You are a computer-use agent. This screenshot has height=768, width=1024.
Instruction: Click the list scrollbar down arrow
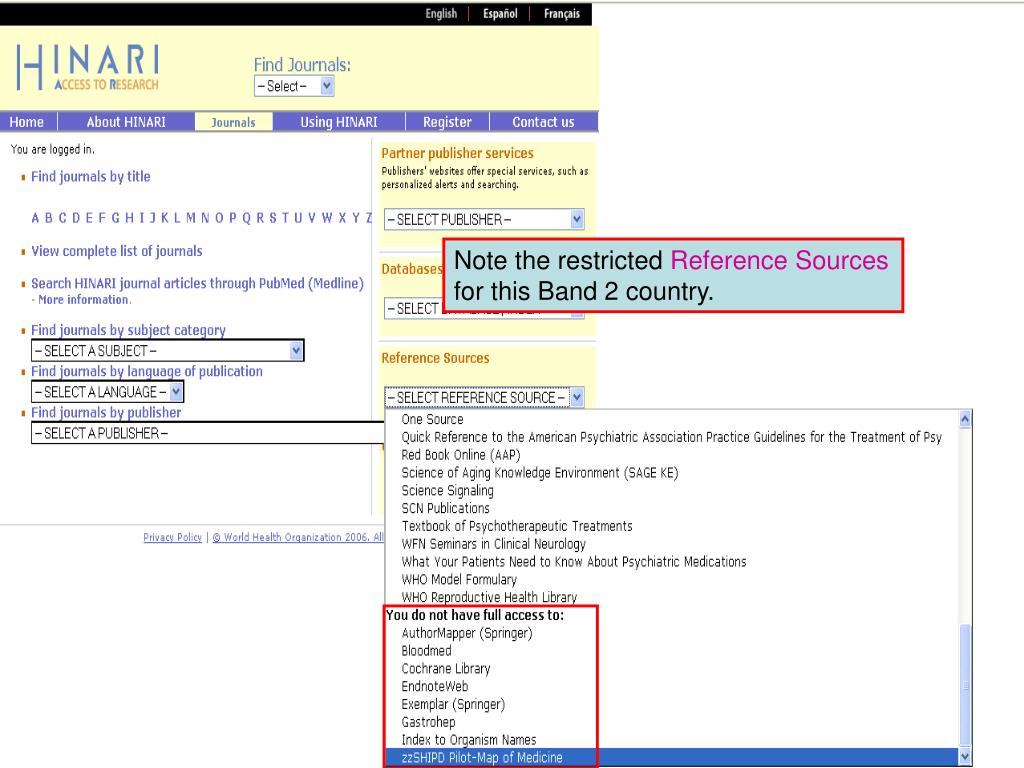965,757
